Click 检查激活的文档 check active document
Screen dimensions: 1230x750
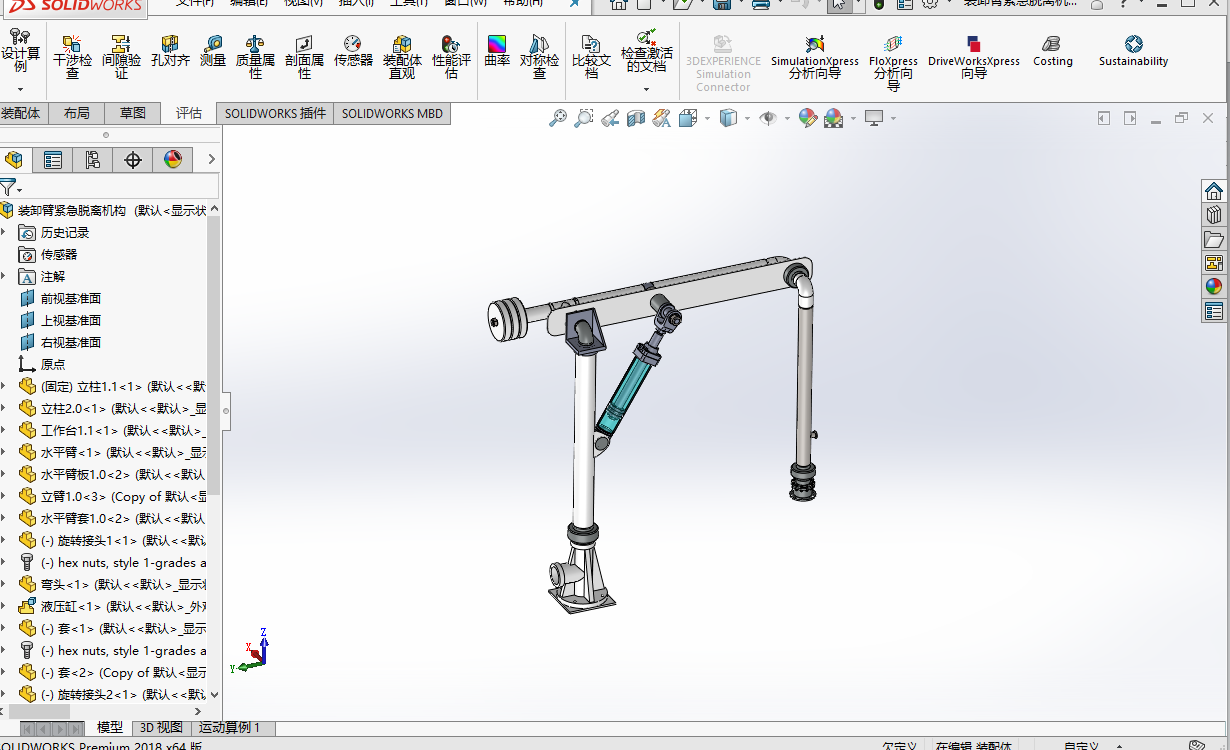647,52
